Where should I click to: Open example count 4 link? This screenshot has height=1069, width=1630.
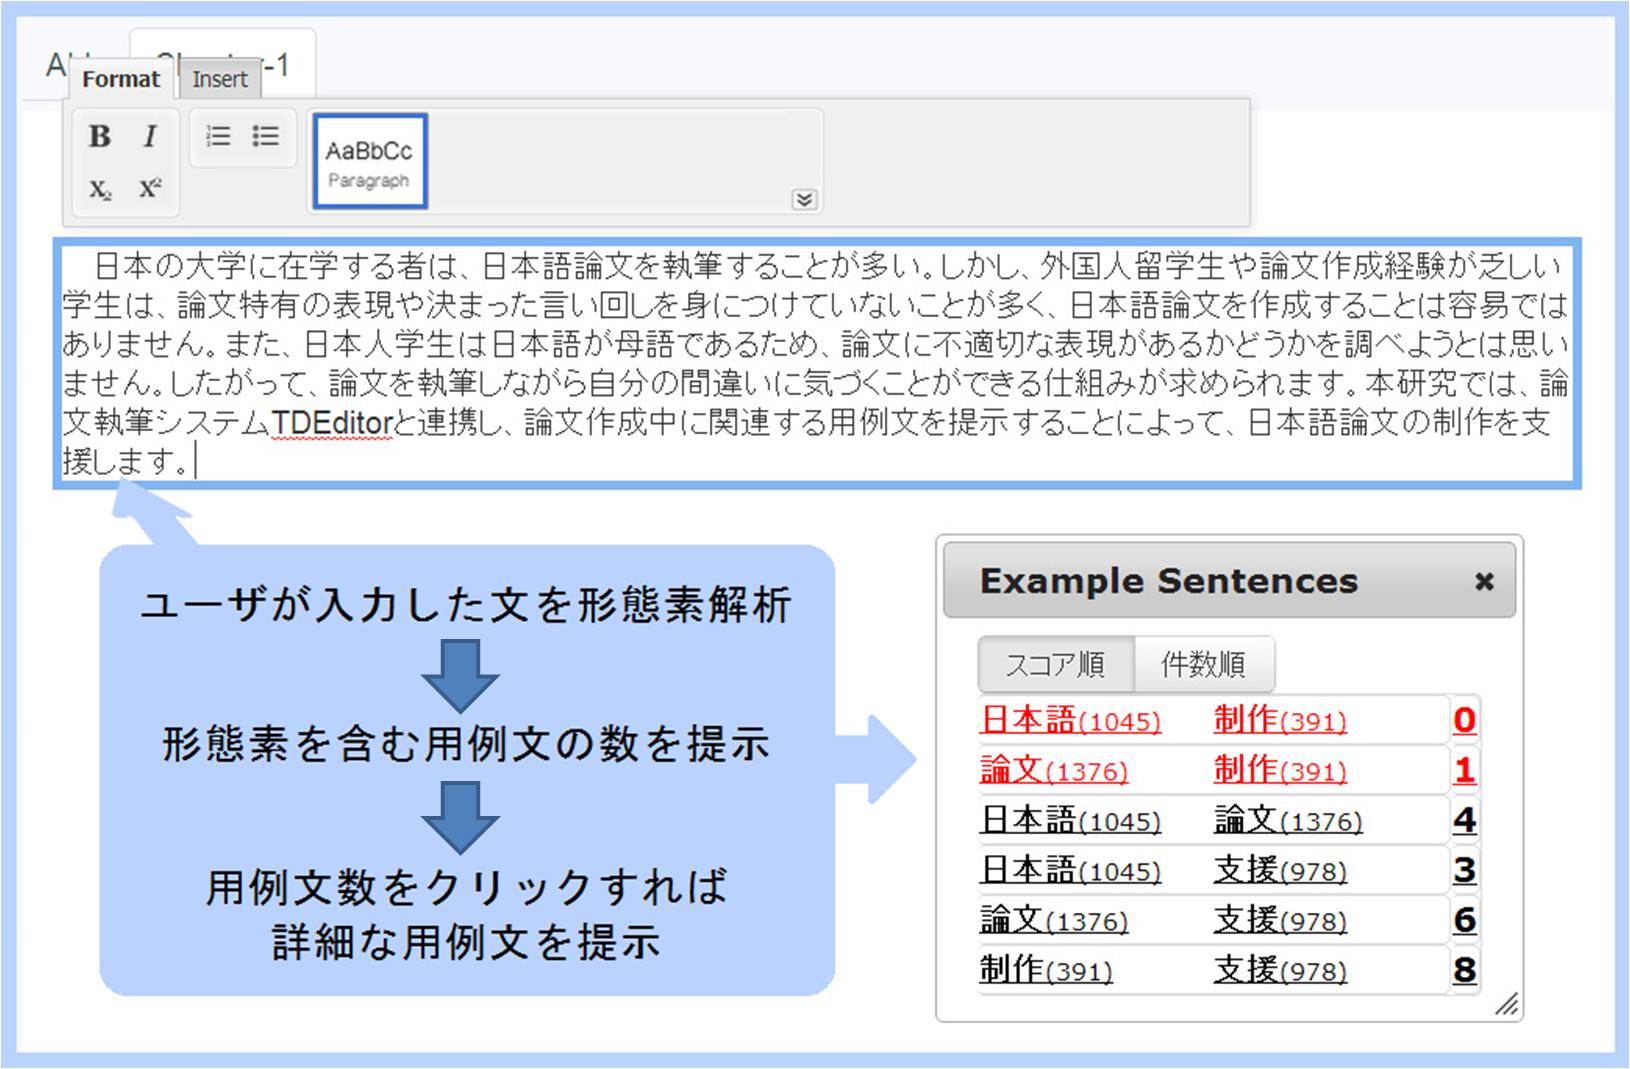coord(1464,820)
